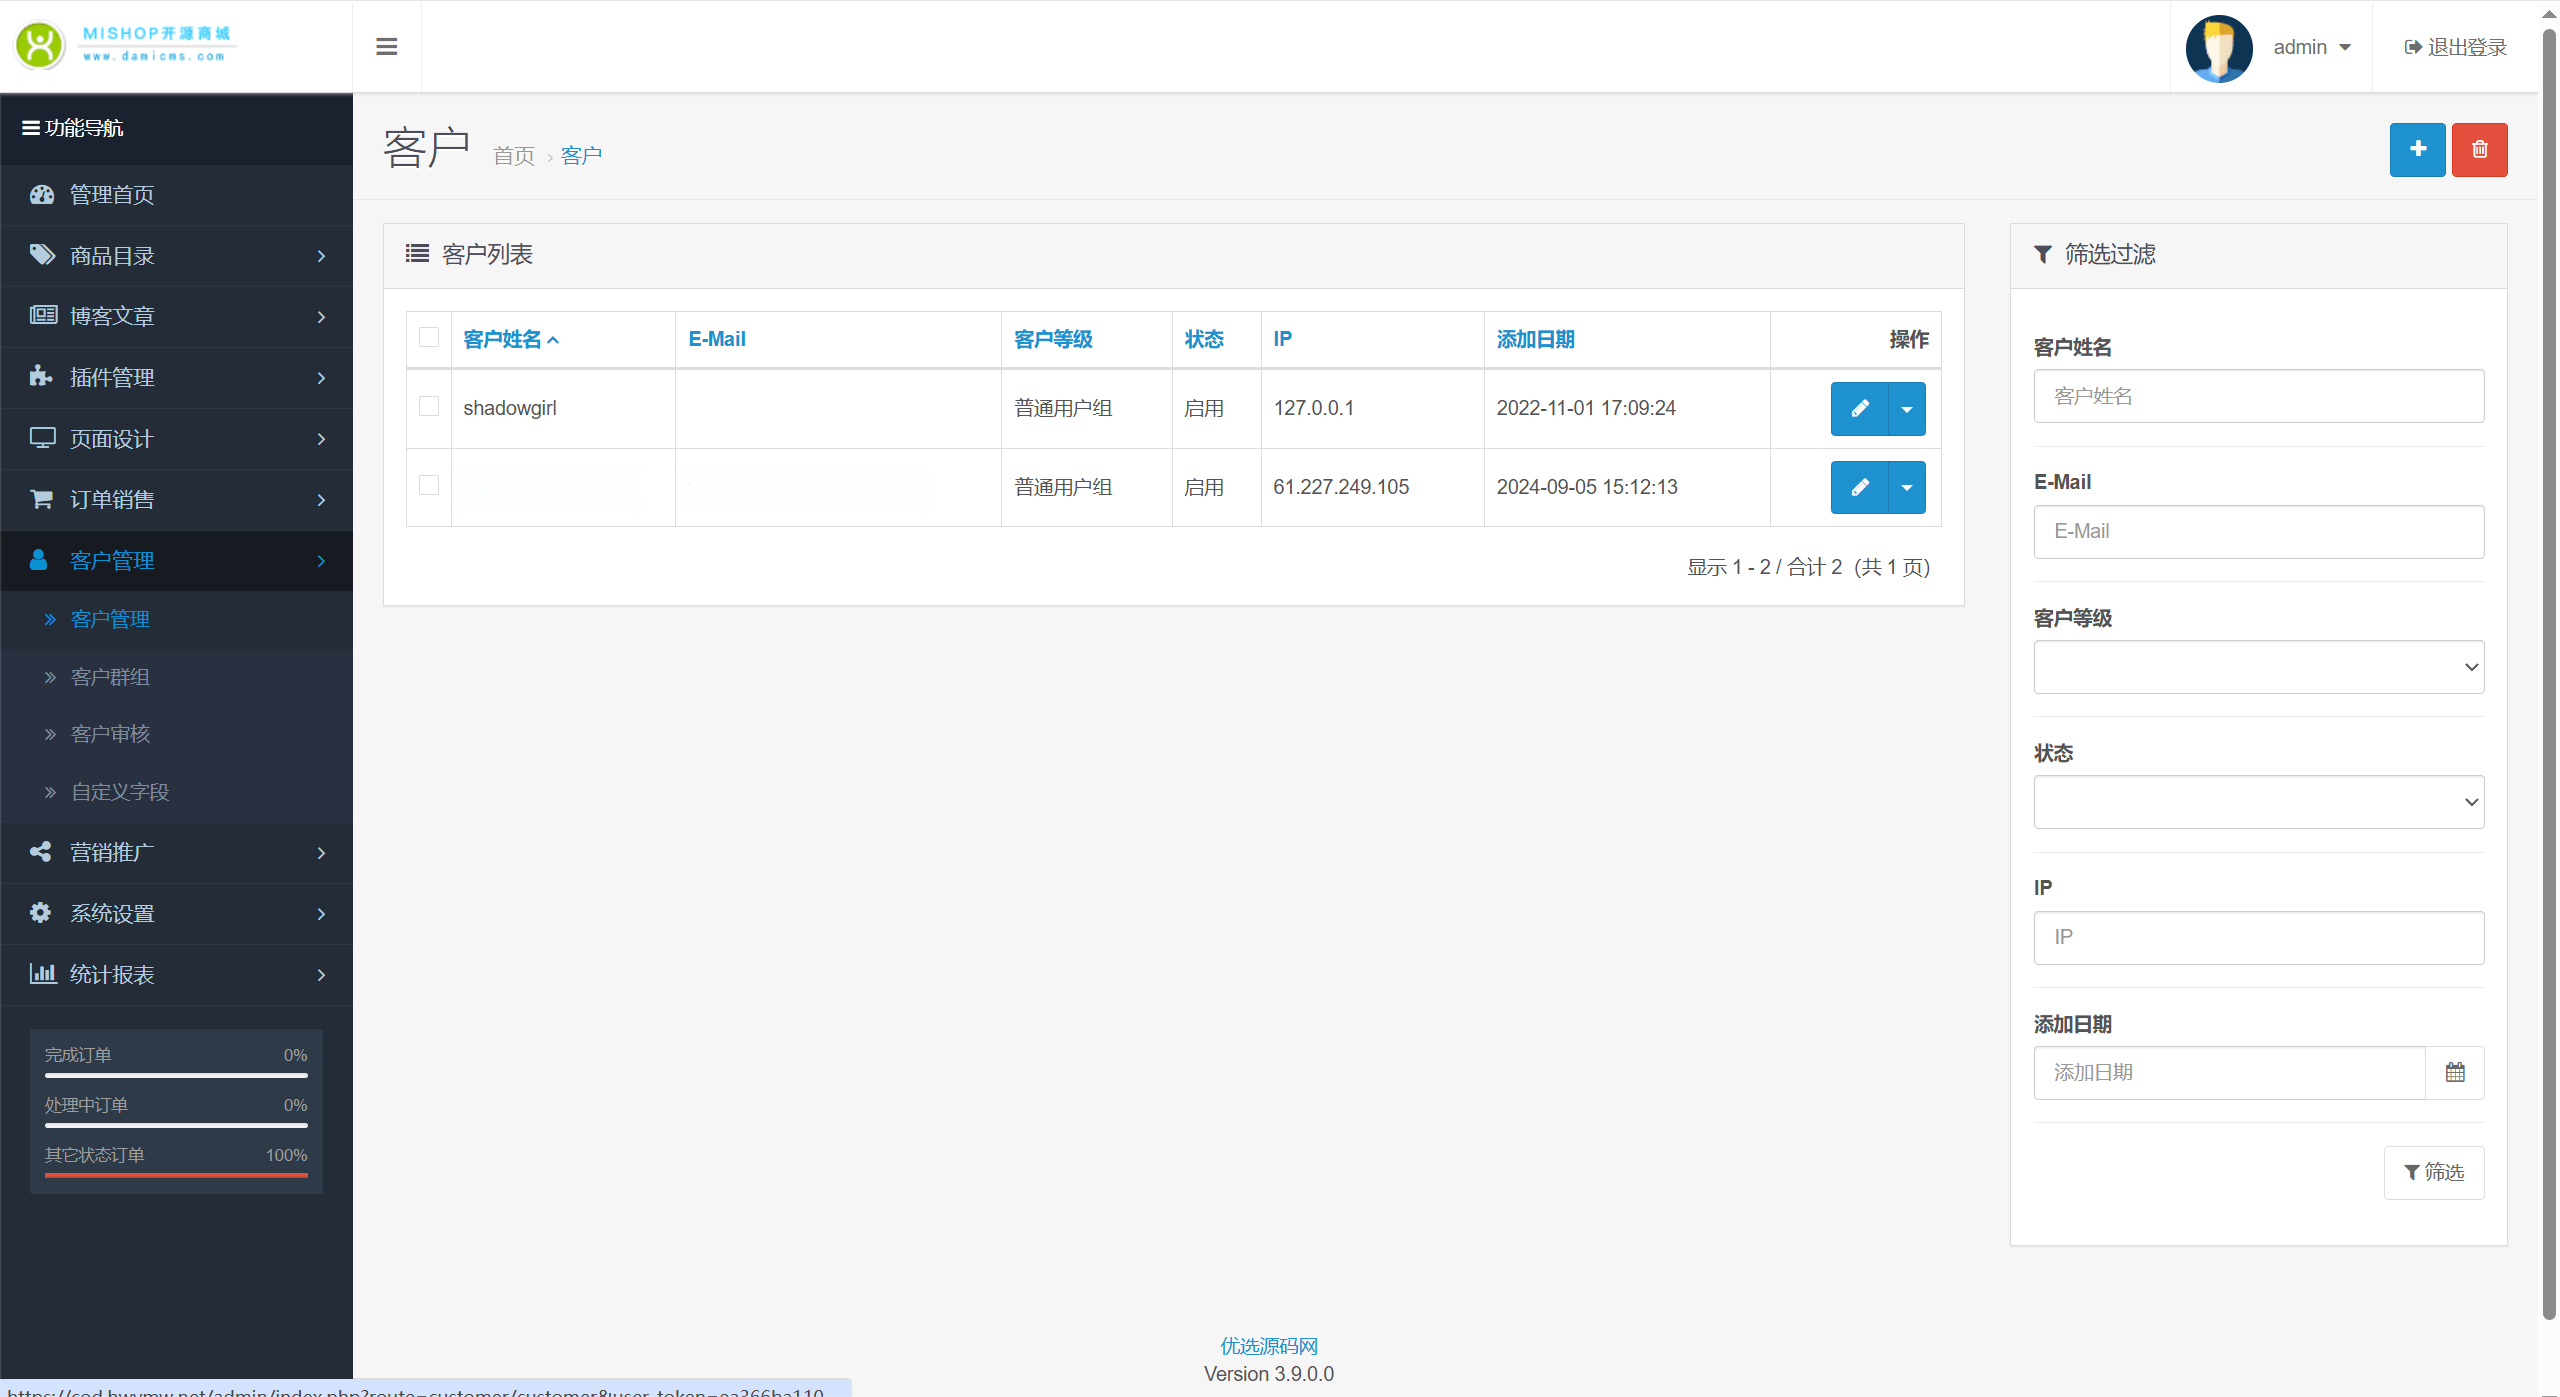Click the red trash delete icon

tap(2479, 150)
